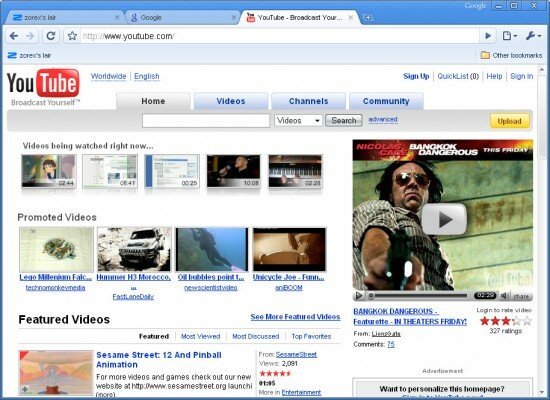Open the Unicycle Joe promoted thumbnail
Screen dimensions: 550x400
coord(289,249)
